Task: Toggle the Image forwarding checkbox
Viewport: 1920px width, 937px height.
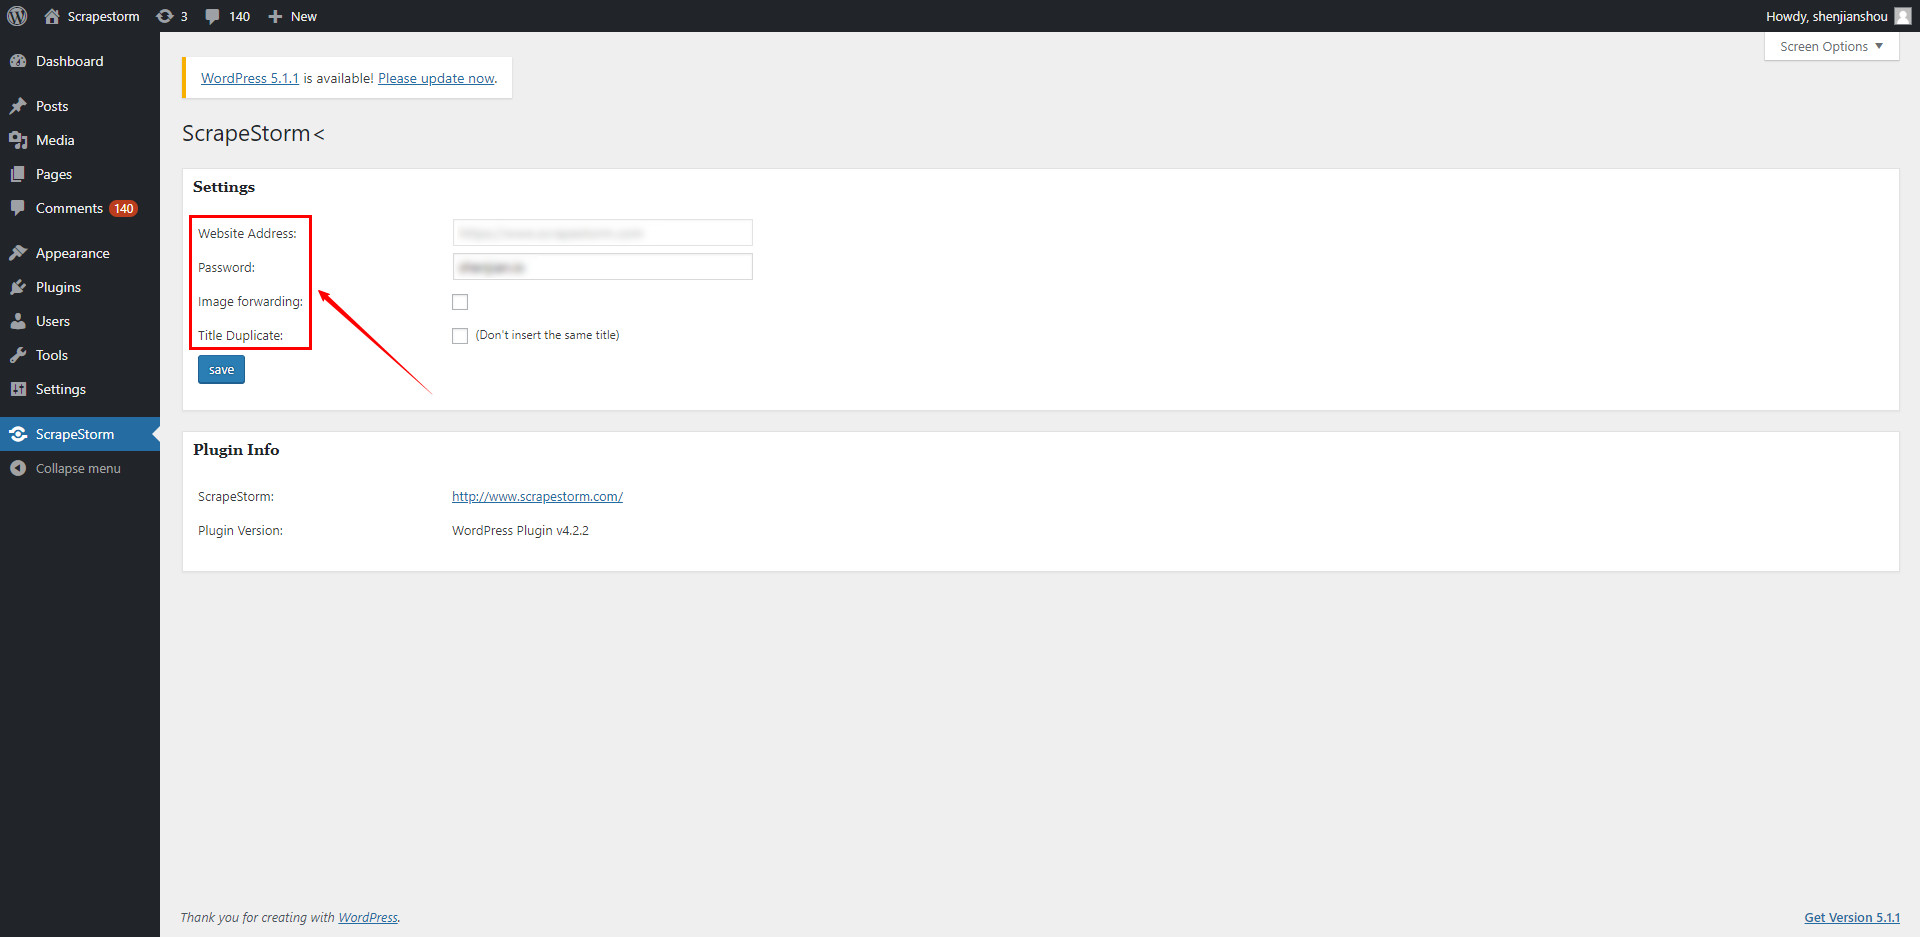Action: click(x=460, y=302)
